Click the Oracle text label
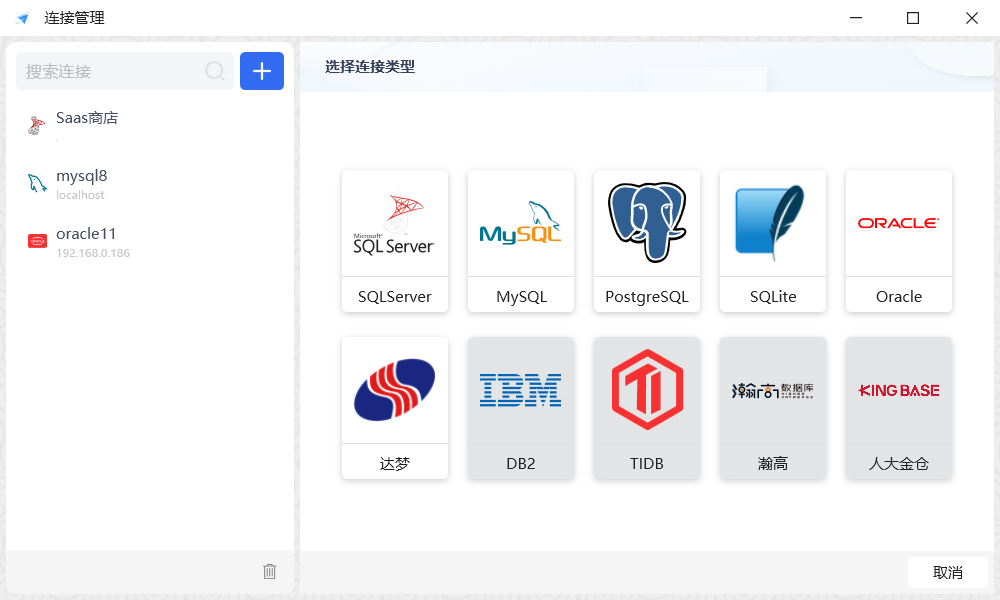Image resolution: width=1000 pixels, height=600 pixels. [x=899, y=296]
